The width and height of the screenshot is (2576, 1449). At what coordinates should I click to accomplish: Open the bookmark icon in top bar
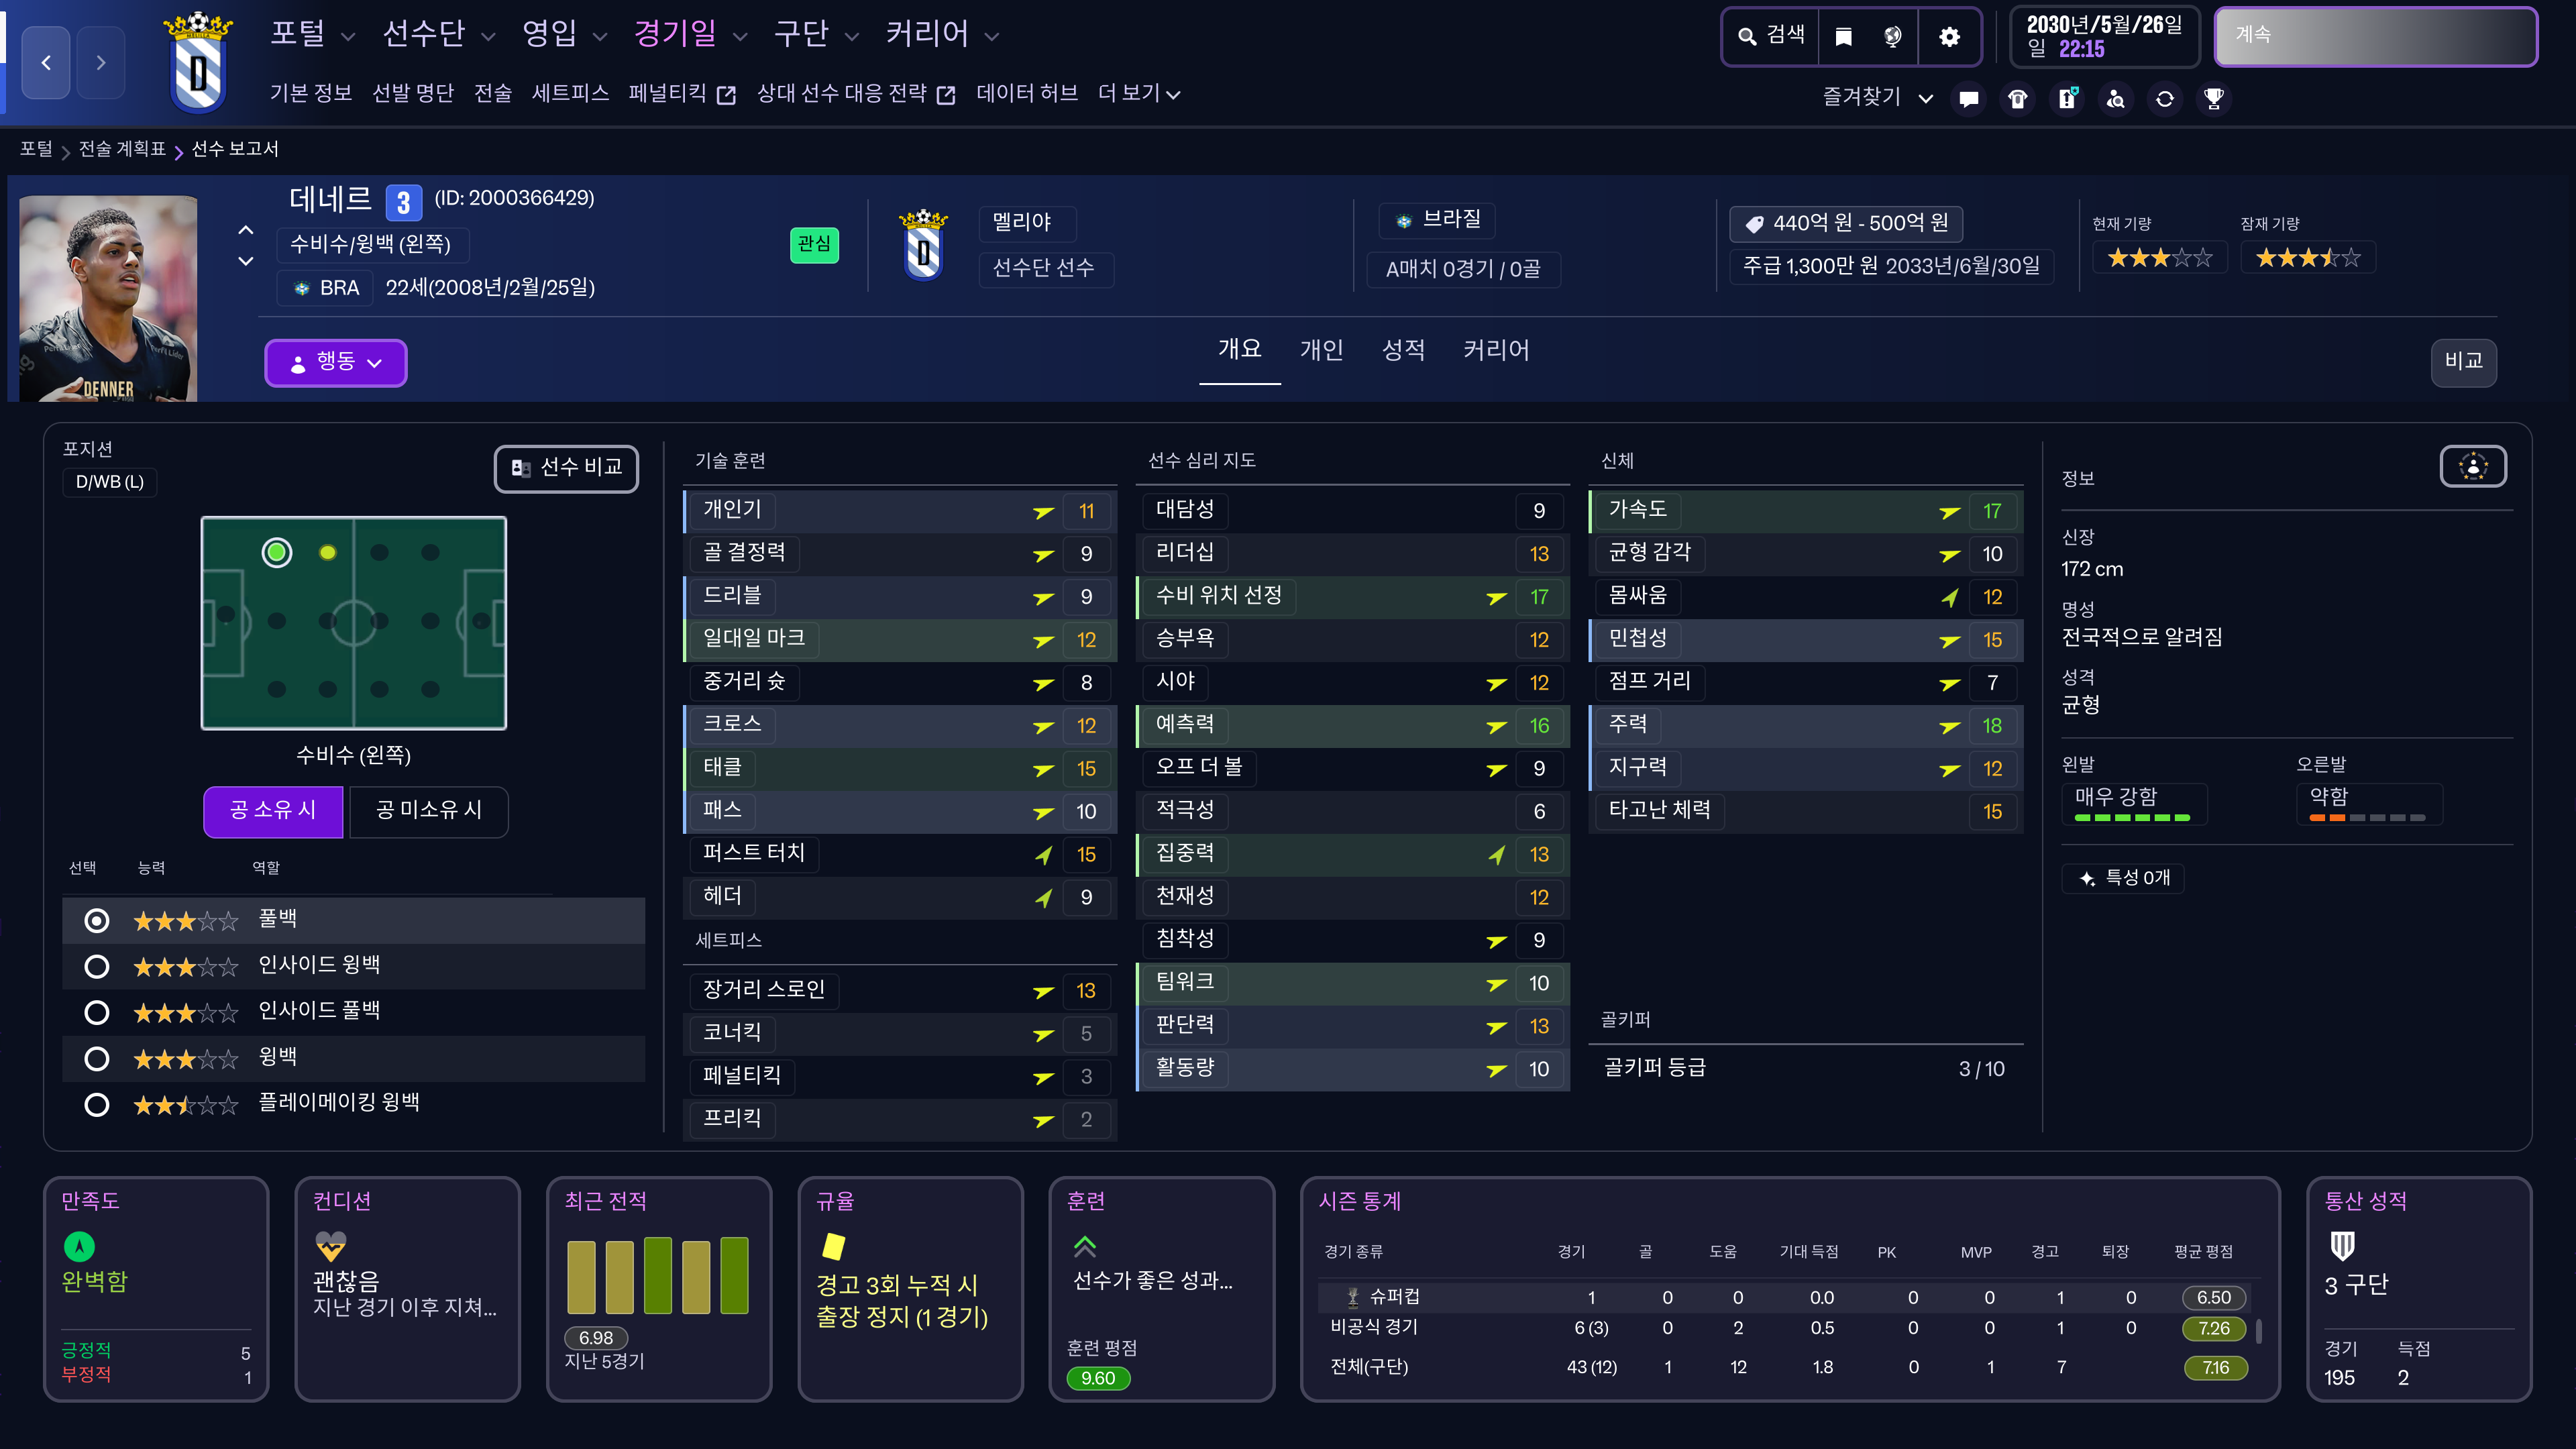pos(1843,37)
